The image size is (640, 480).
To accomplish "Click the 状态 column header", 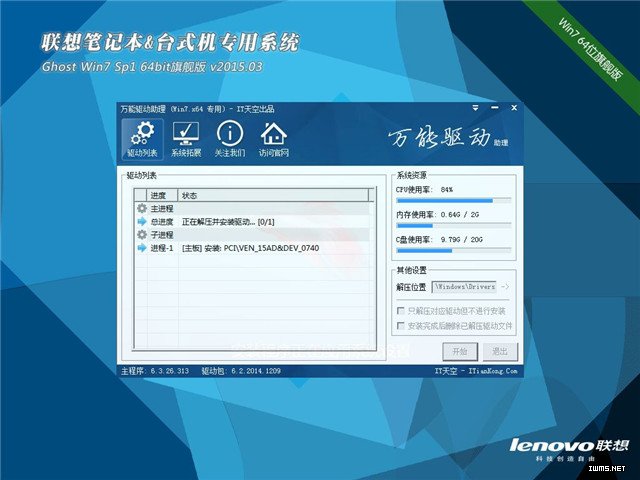I will click(x=190, y=195).
